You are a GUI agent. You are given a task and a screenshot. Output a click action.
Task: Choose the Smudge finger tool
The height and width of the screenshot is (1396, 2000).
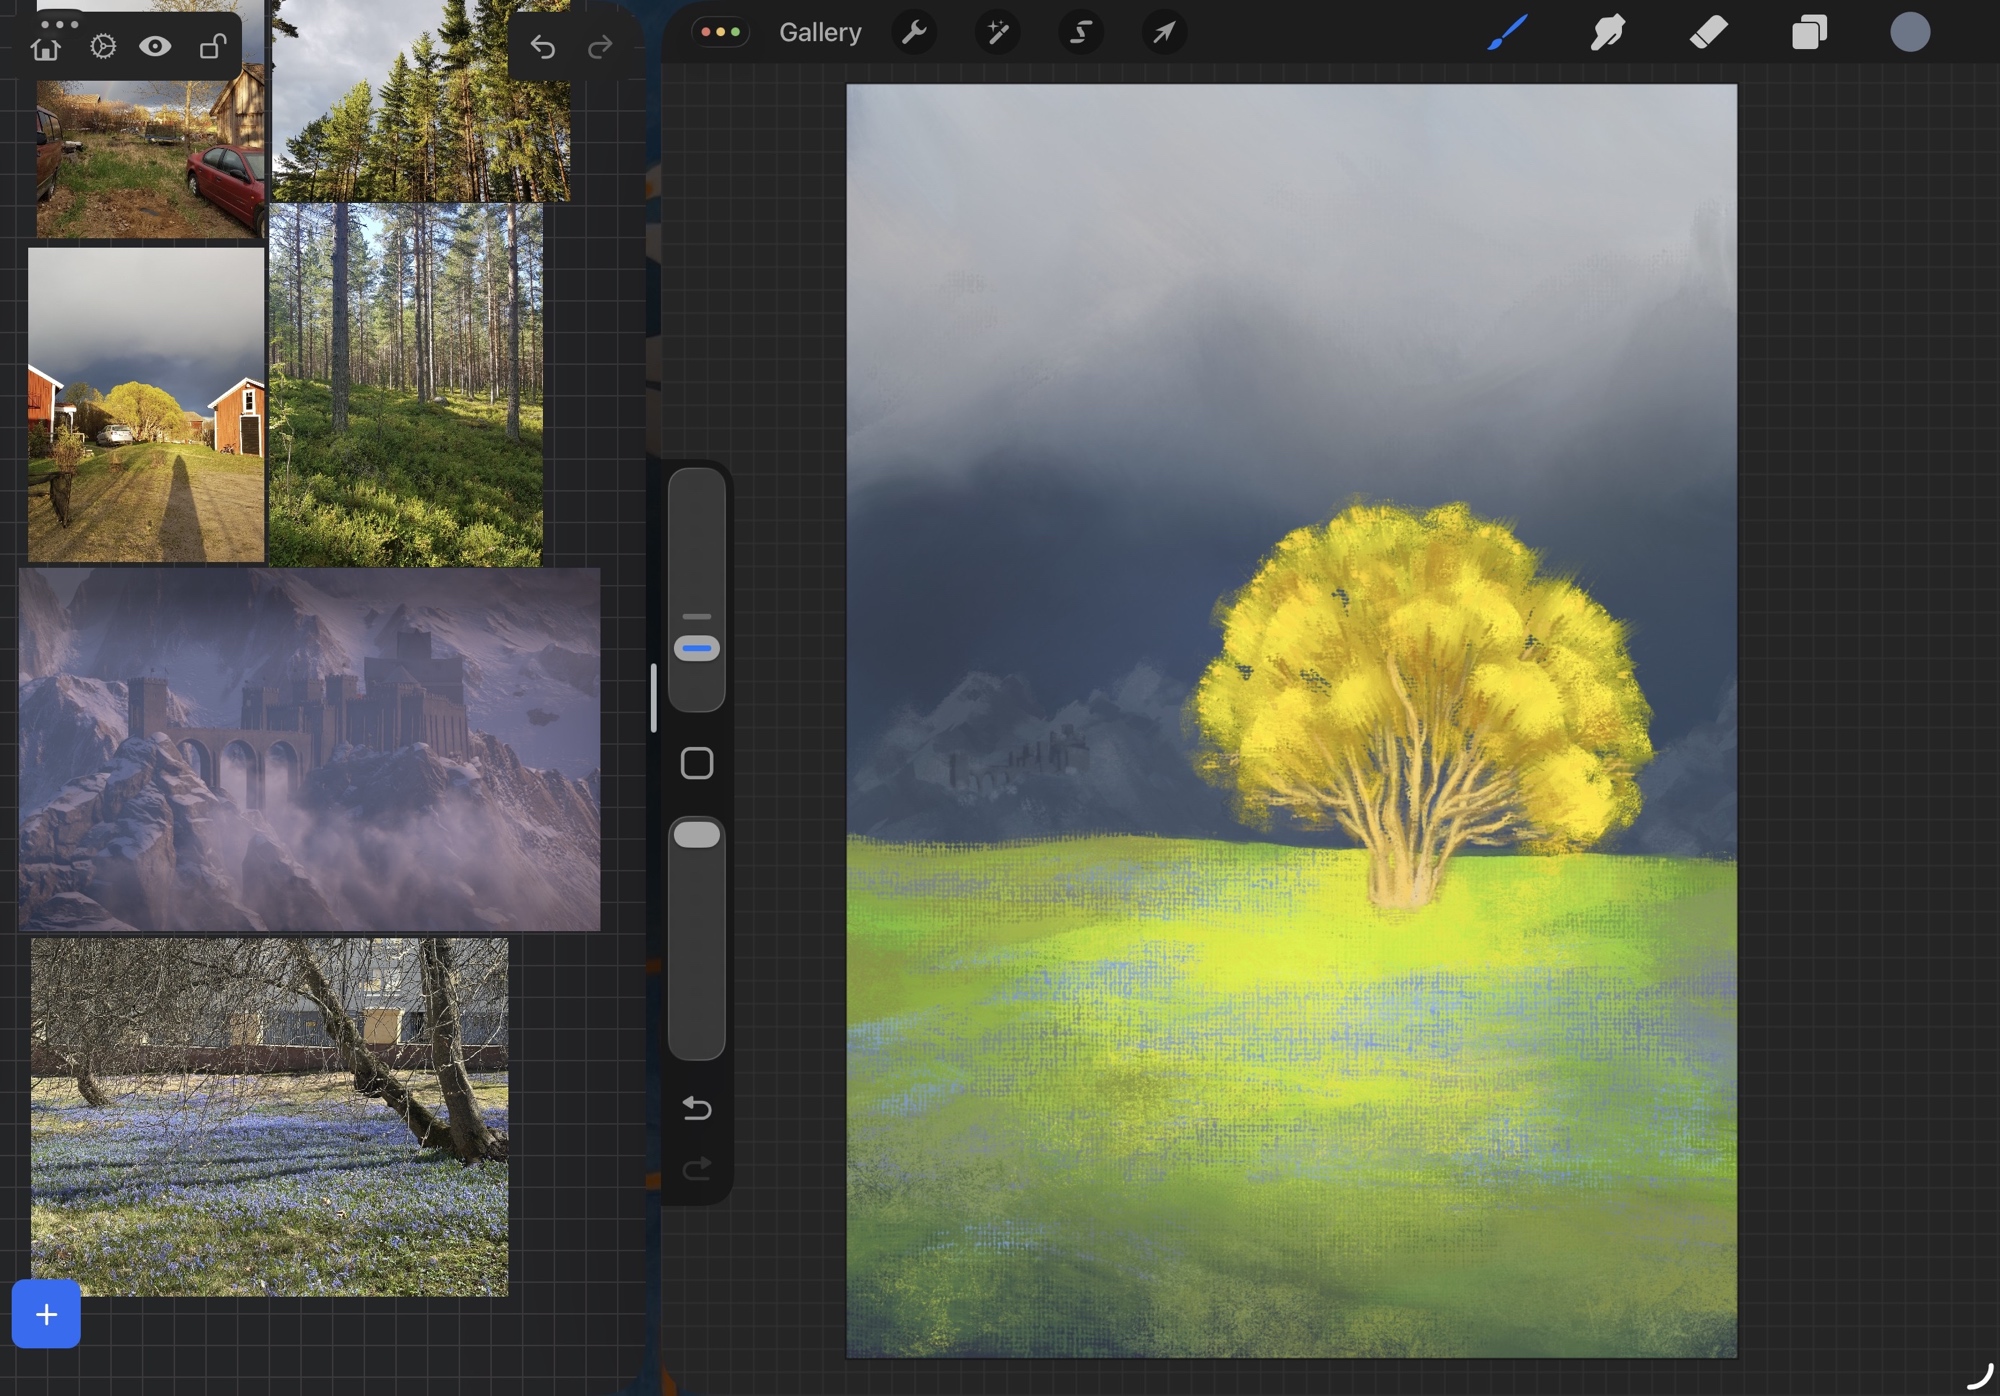pos(1607,33)
